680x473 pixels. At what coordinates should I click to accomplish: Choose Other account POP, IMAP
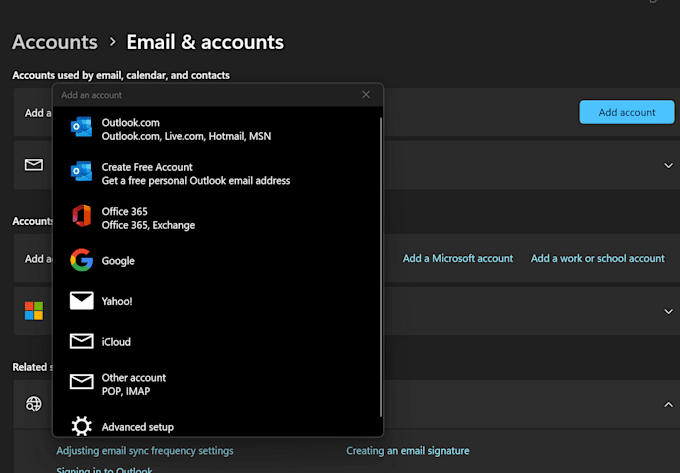click(217, 384)
